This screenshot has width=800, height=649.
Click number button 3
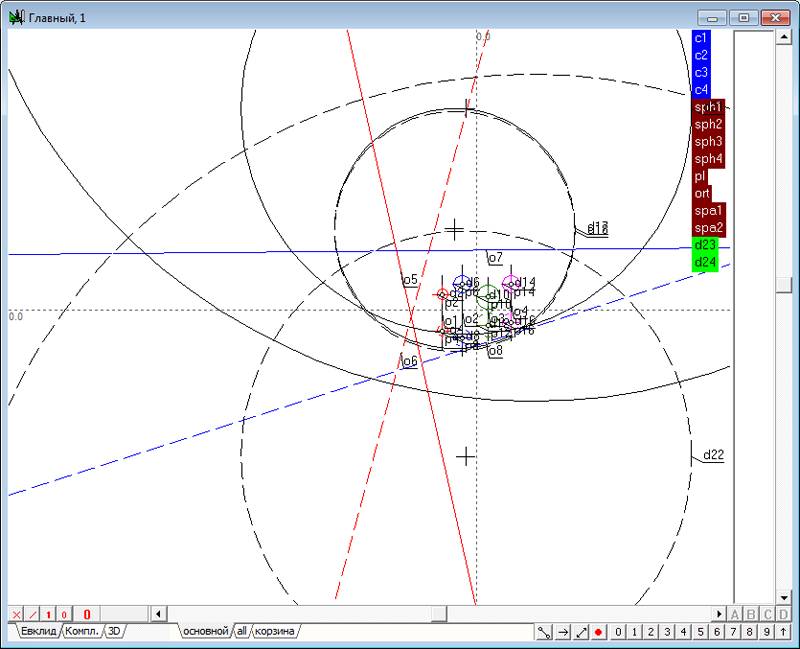[667, 632]
